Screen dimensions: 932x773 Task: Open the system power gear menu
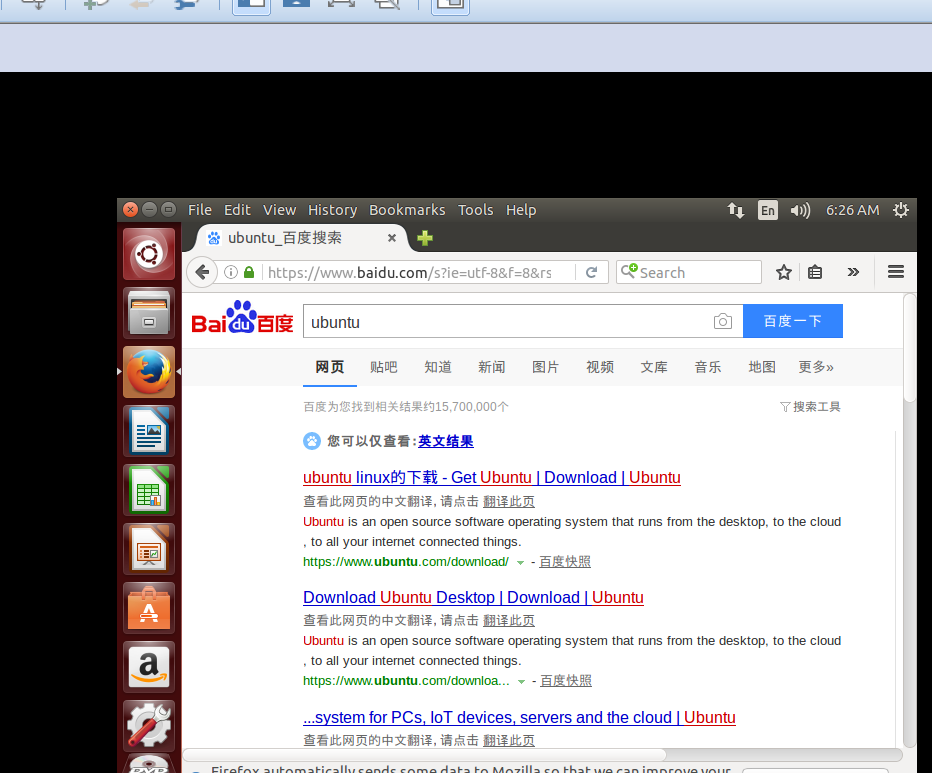tap(900, 210)
